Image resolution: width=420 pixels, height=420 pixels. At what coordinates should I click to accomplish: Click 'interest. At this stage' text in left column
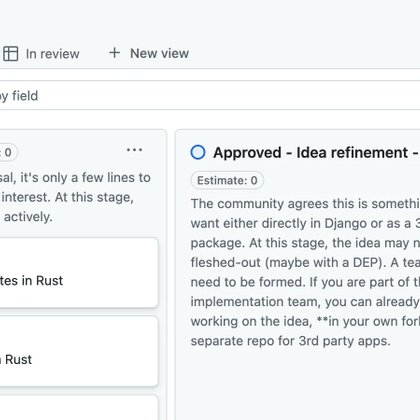[67, 197]
